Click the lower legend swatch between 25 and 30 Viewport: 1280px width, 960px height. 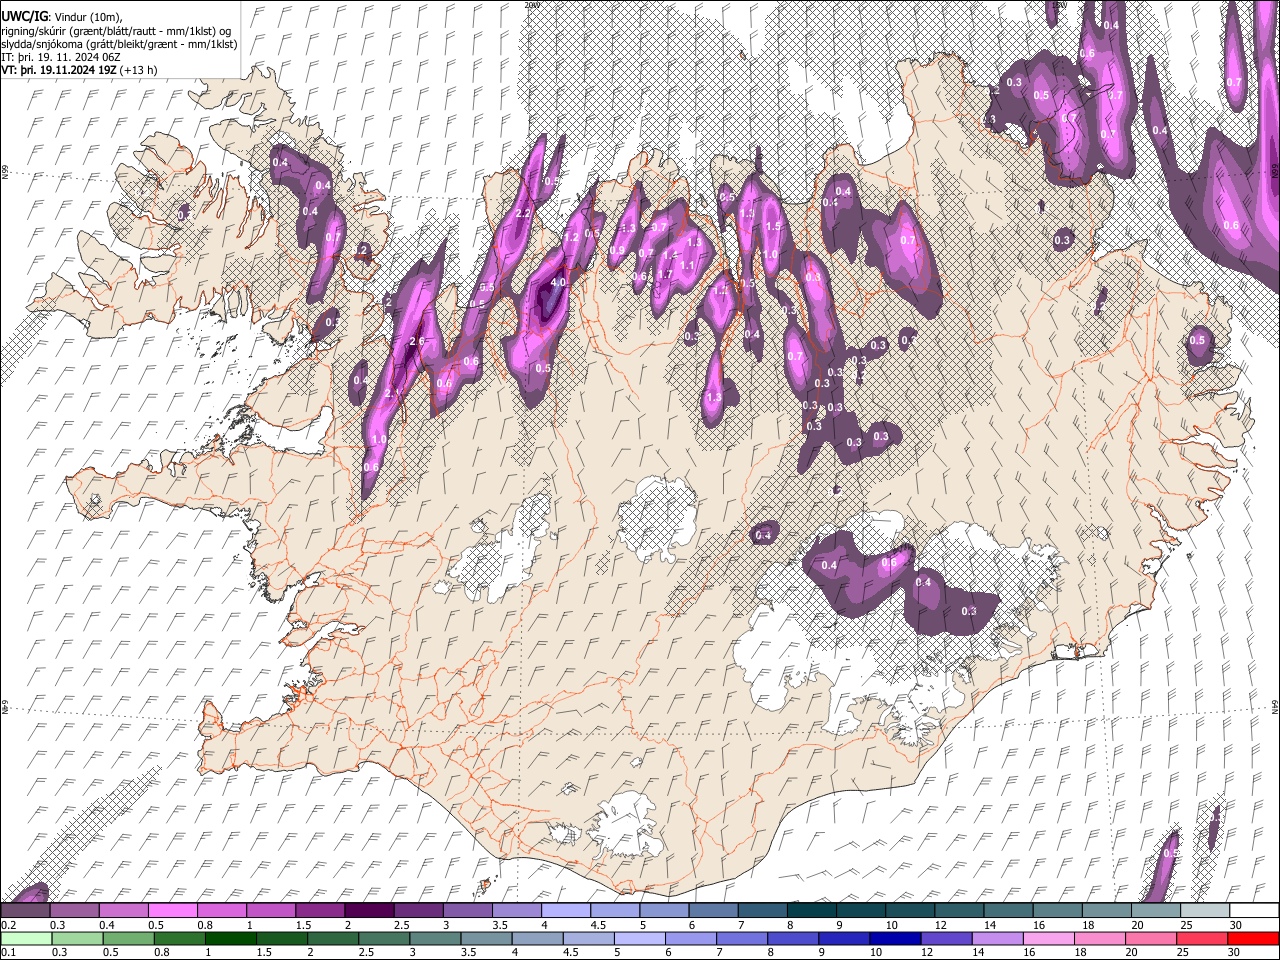click(1203, 939)
